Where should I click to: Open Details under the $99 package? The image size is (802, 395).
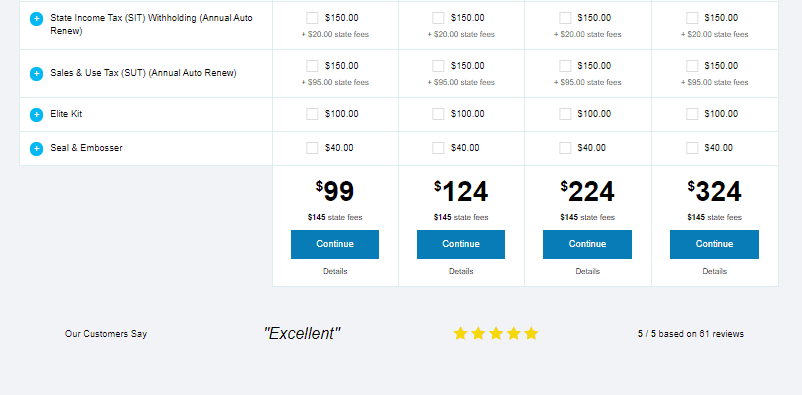click(x=335, y=271)
